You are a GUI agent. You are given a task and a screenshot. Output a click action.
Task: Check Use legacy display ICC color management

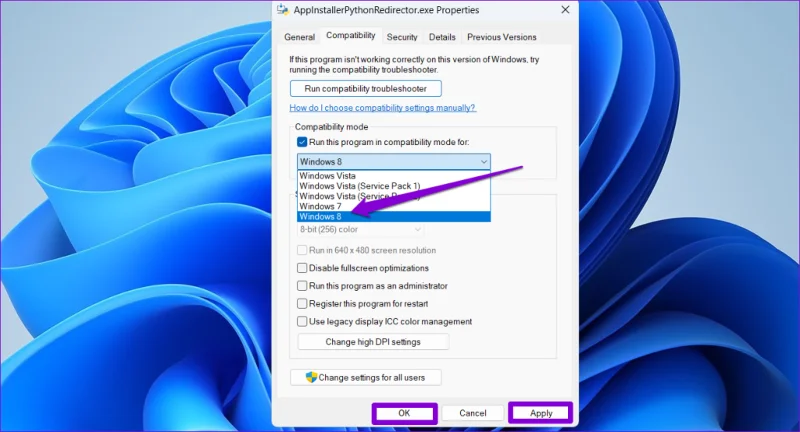pyautogui.click(x=302, y=321)
